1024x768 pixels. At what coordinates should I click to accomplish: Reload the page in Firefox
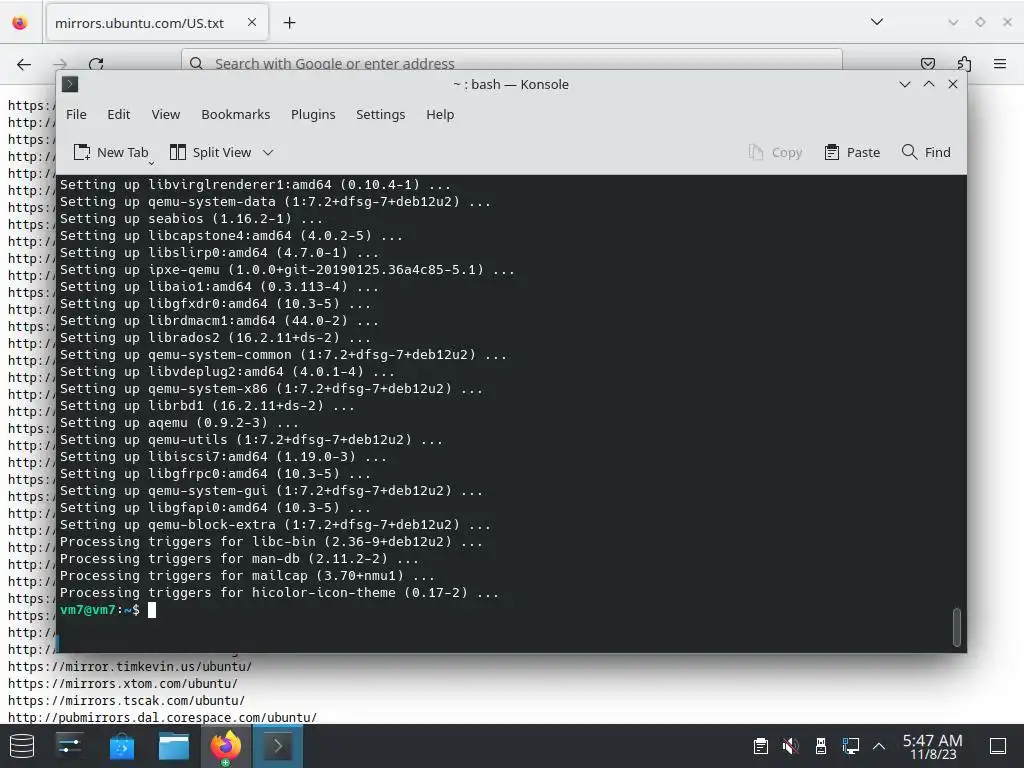(x=96, y=64)
